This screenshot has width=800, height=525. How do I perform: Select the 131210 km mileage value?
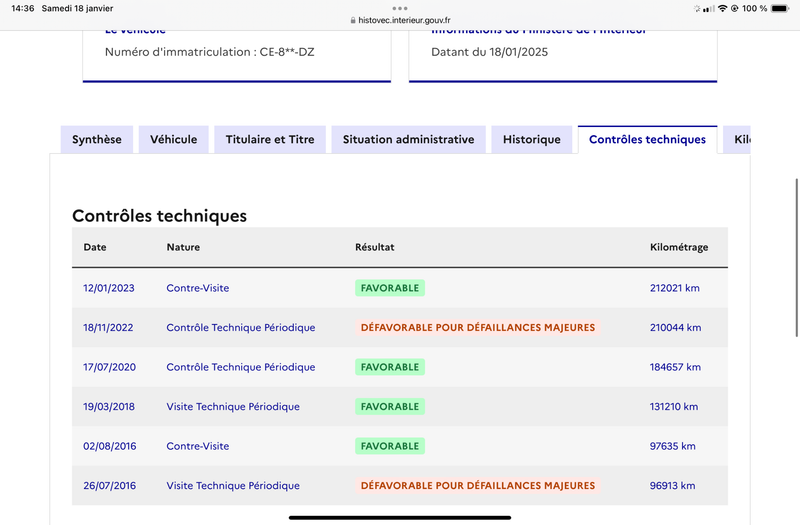(x=673, y=407)
